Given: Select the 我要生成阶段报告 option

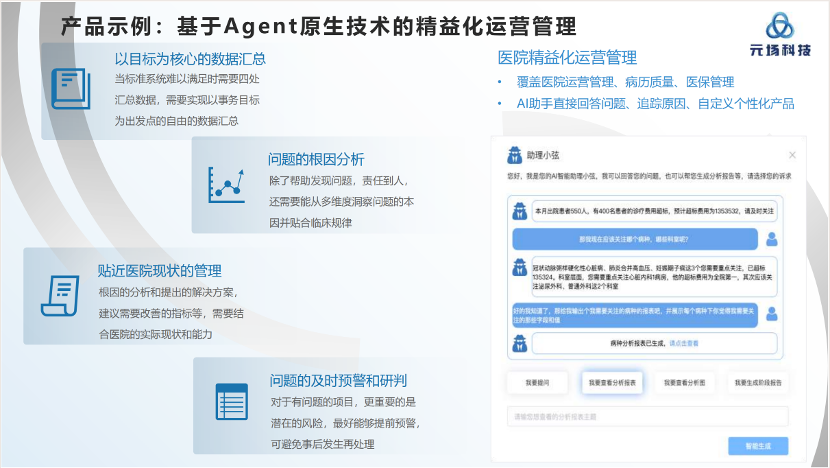Looking at the screenshot, I should pyautogui.click(x=758, y=382).
